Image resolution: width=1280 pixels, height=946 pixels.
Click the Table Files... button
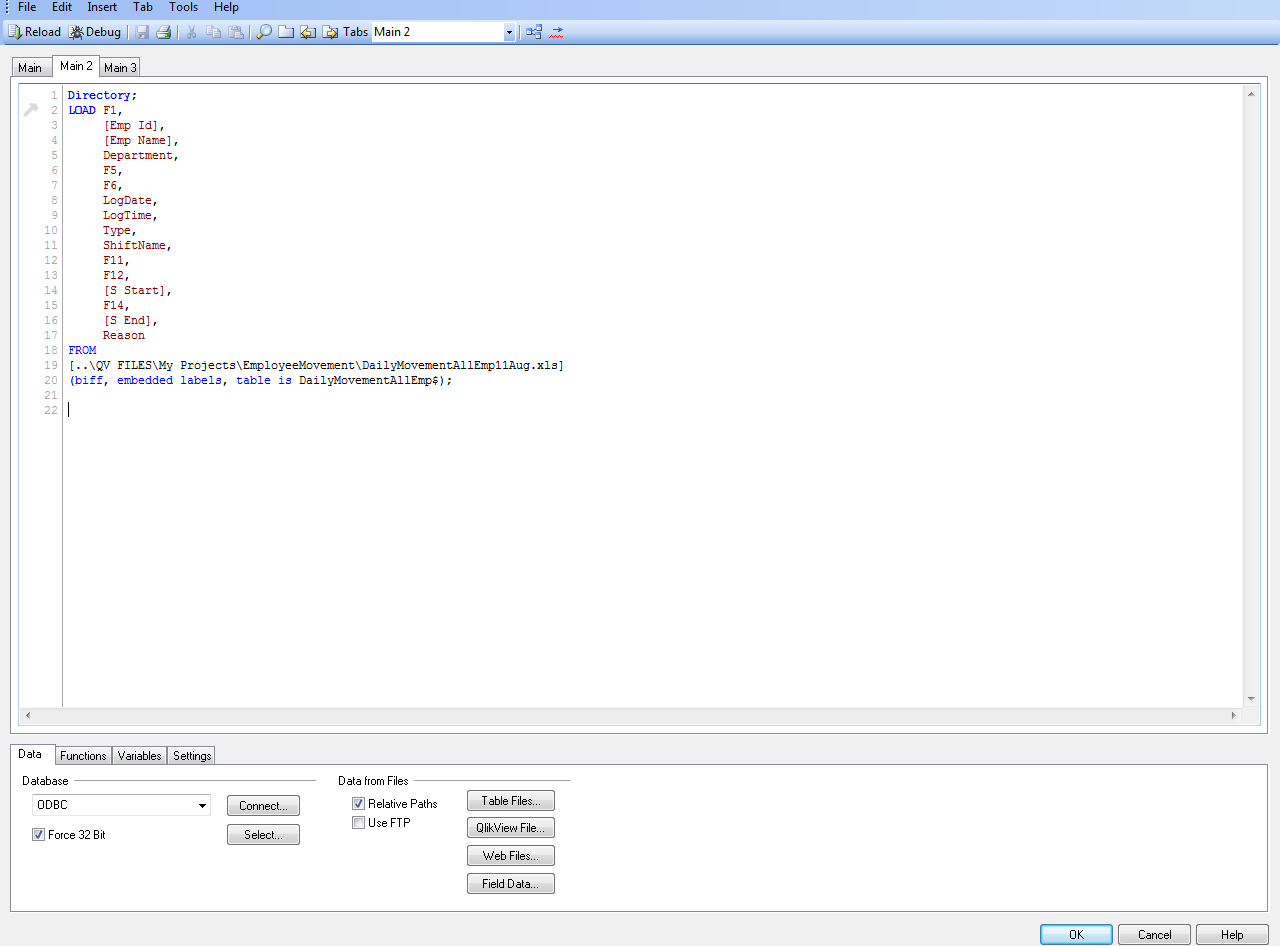pyautogui.click(x=511, y=801)
